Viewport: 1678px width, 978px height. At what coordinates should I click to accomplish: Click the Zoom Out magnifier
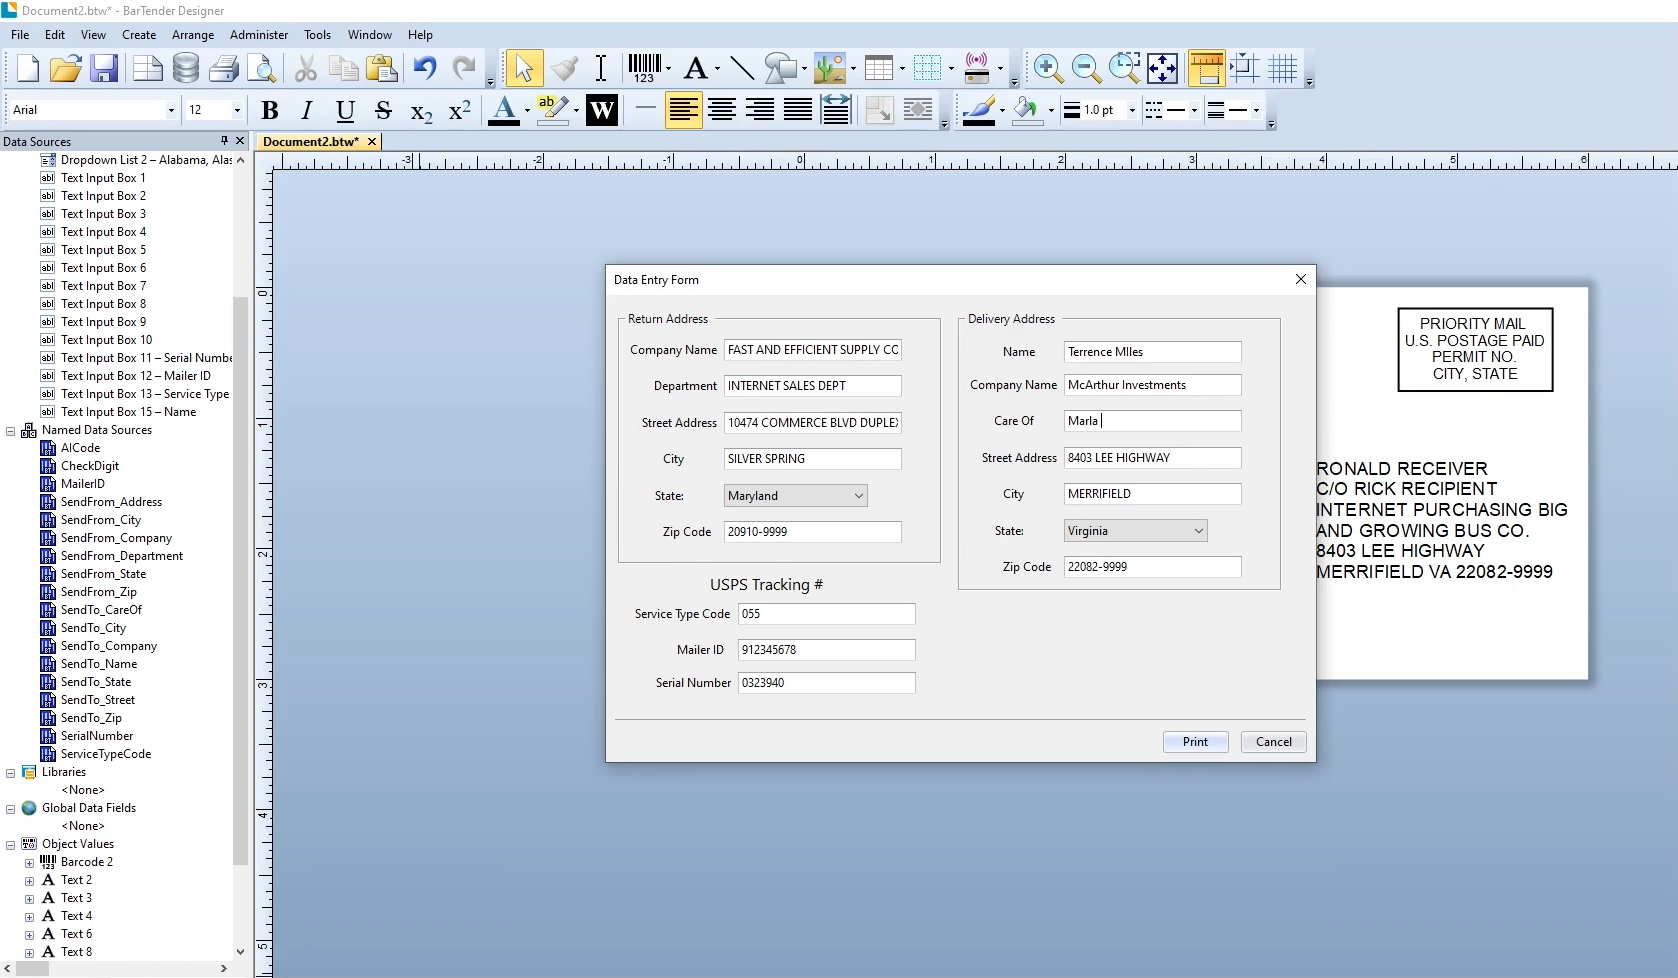(1086, 68)
